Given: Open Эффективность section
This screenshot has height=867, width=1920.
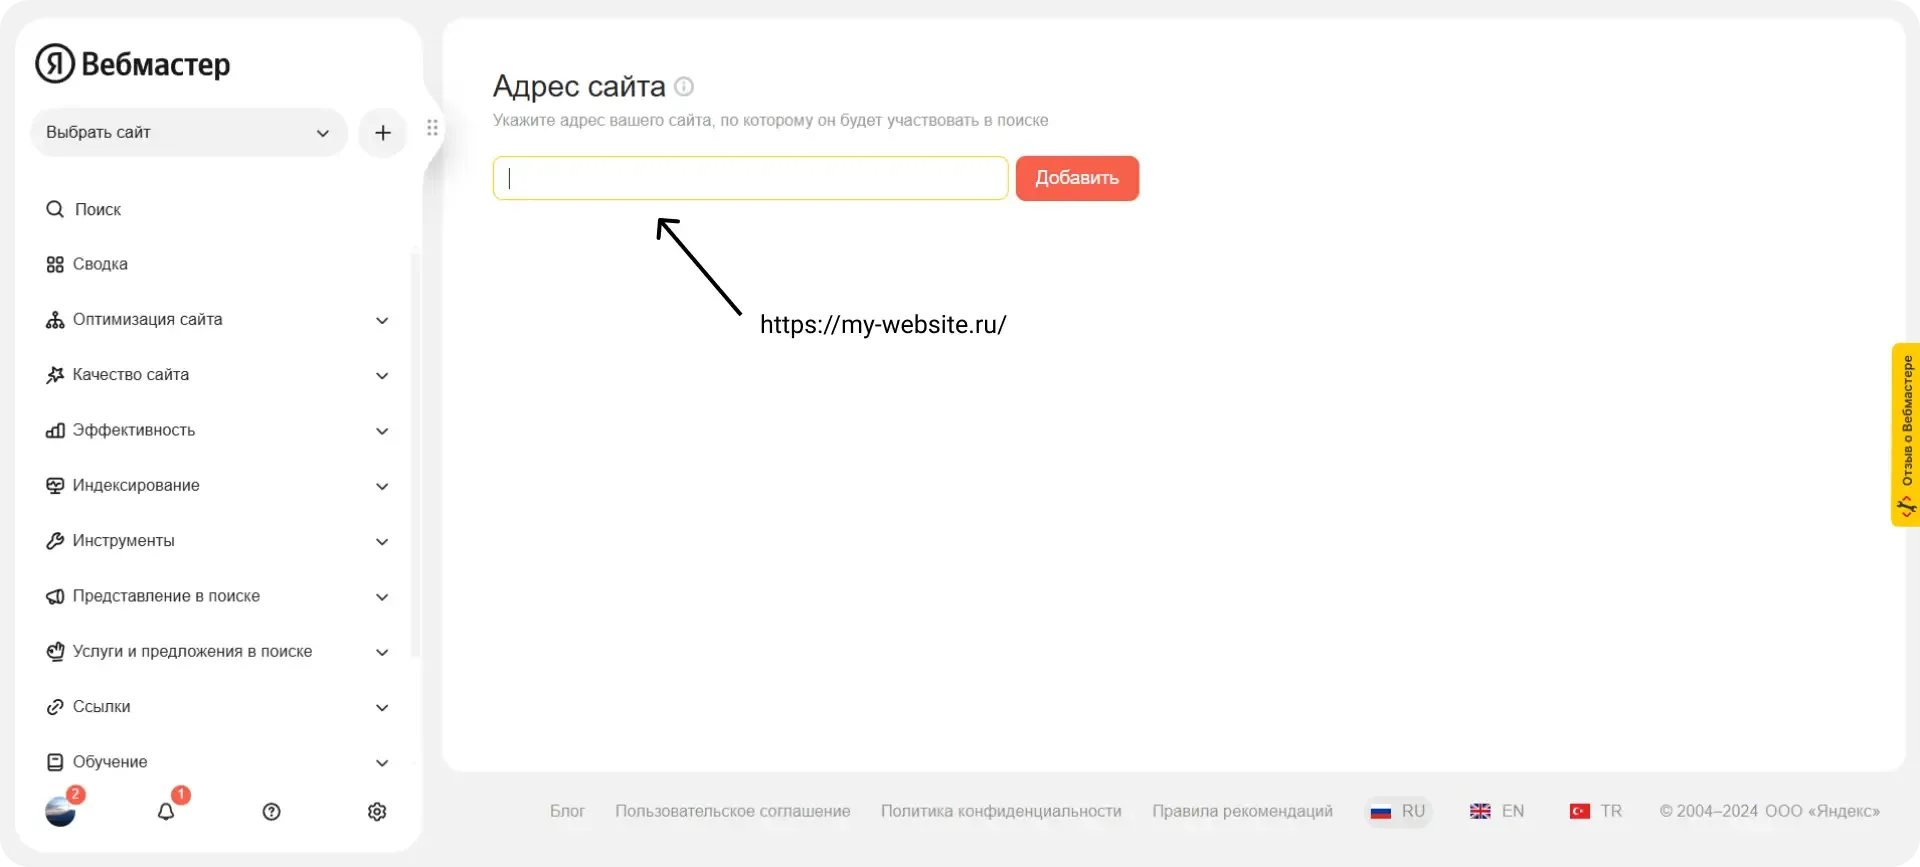Looking at the screenshot, I should (134, 430).
